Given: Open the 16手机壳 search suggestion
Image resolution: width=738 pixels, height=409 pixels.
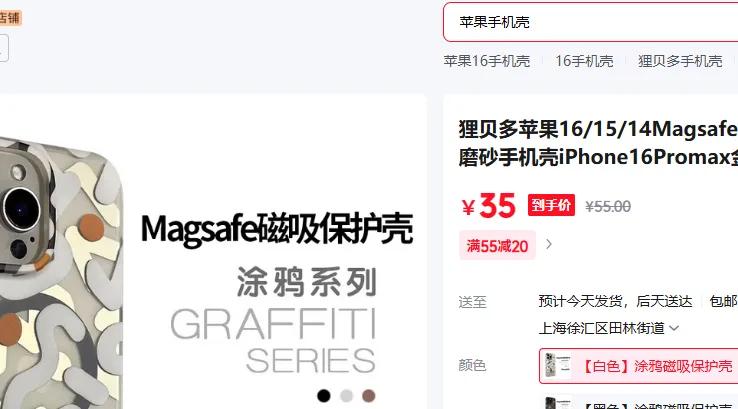Looking at the screenshot, I should point(584,61).
